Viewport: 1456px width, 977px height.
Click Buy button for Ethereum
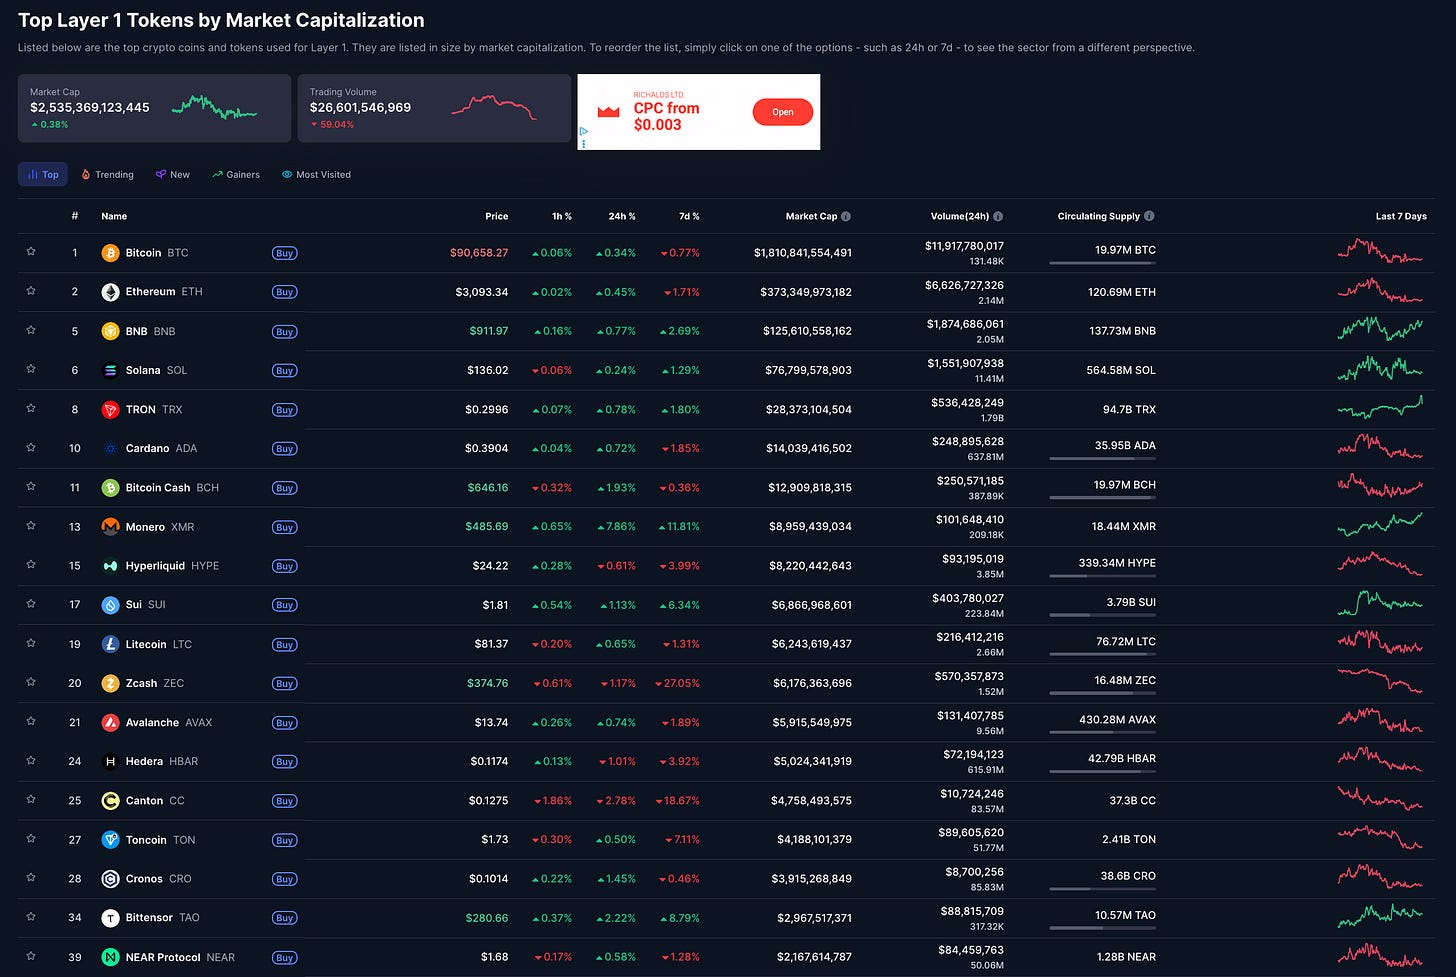tap(284, 292)
